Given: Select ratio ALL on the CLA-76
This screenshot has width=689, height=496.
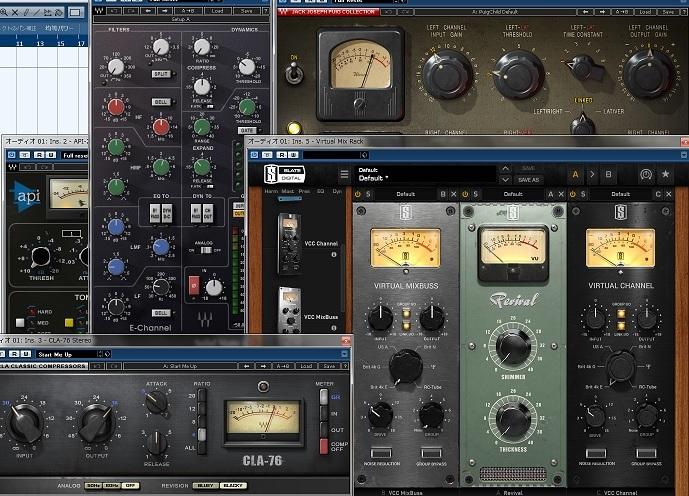Looking at the screenshot, I should (202, 448).
